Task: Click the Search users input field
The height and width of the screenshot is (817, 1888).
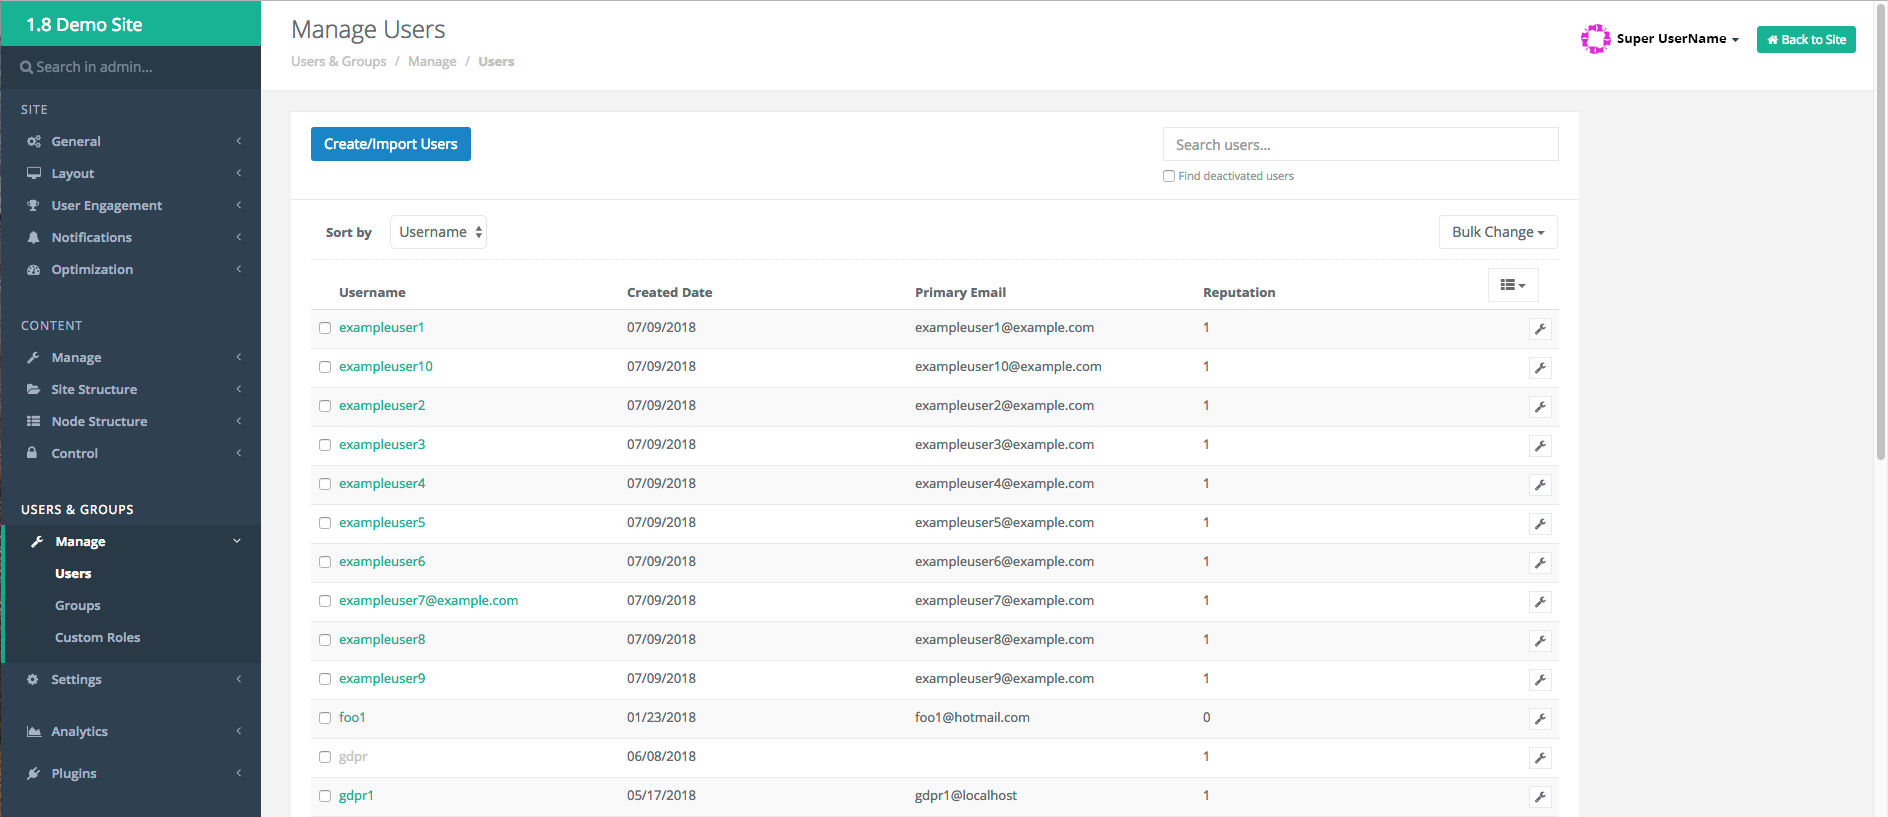Action: pos(1360,144)
